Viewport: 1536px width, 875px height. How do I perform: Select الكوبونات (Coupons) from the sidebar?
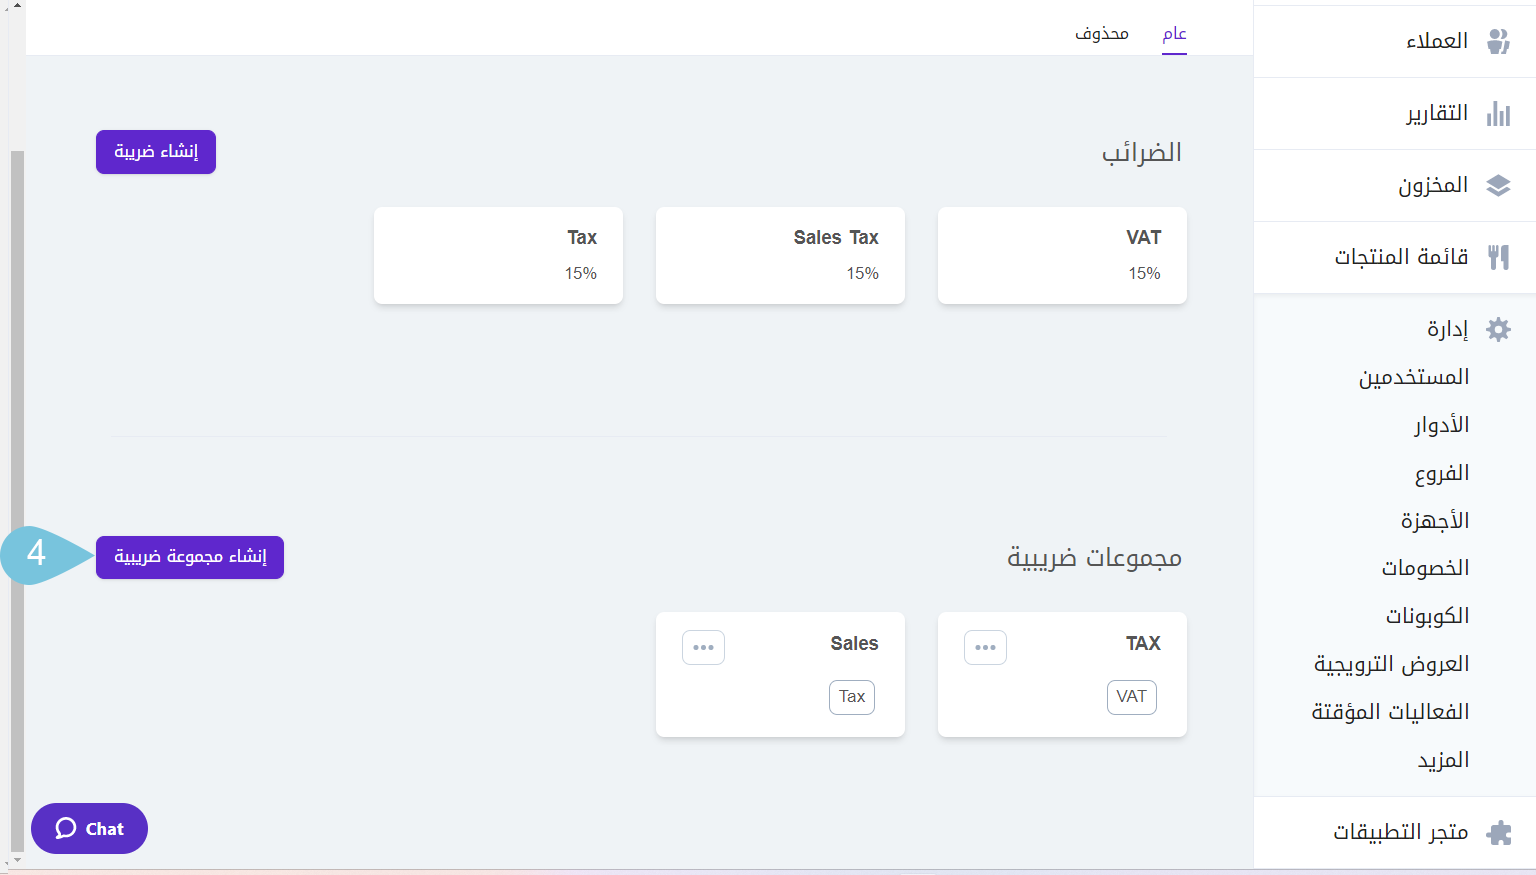[x=1428, y=615]
